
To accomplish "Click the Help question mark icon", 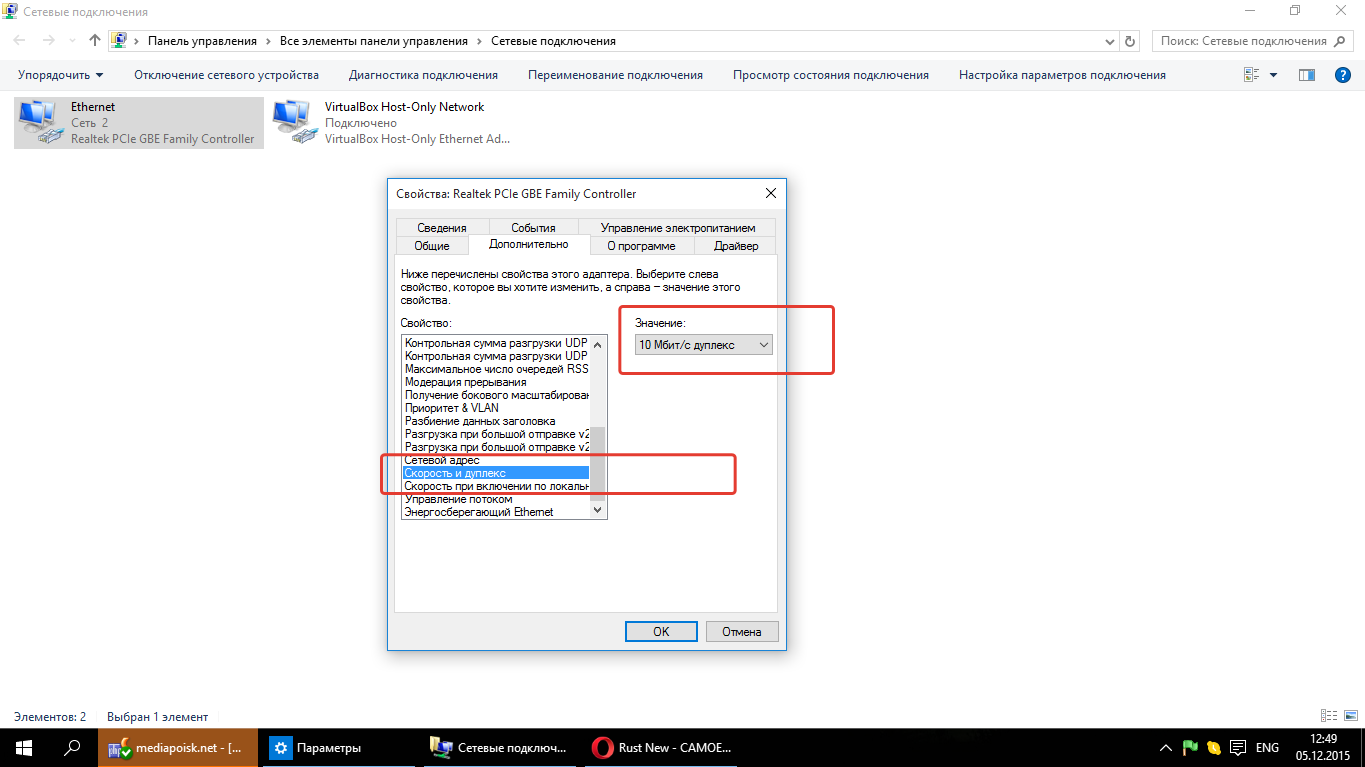I will click(1343, 75).
